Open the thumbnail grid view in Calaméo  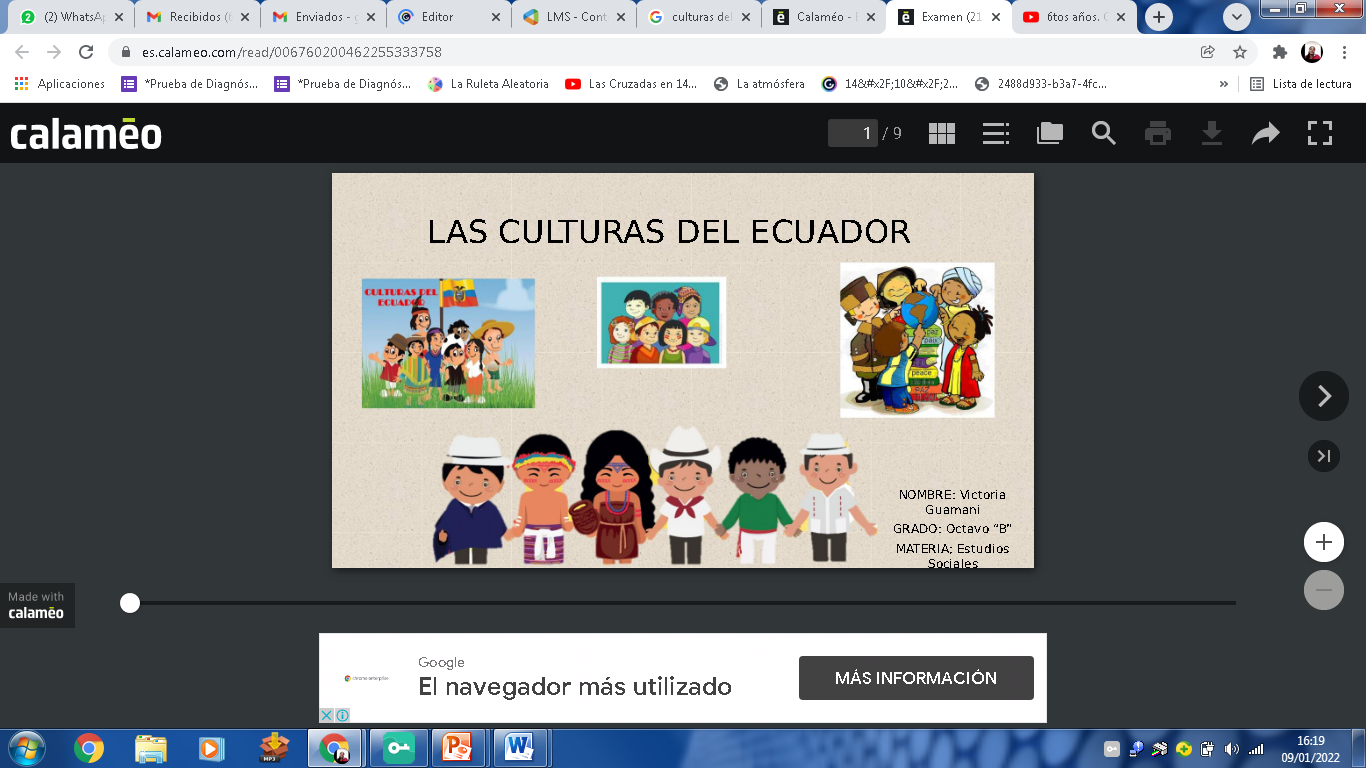pyautogui.click(x=941, y=131)
